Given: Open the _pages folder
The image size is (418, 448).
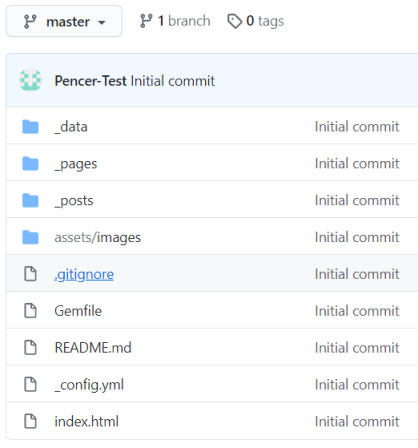Looking at the screenshot, I should (x=76, y=164).
